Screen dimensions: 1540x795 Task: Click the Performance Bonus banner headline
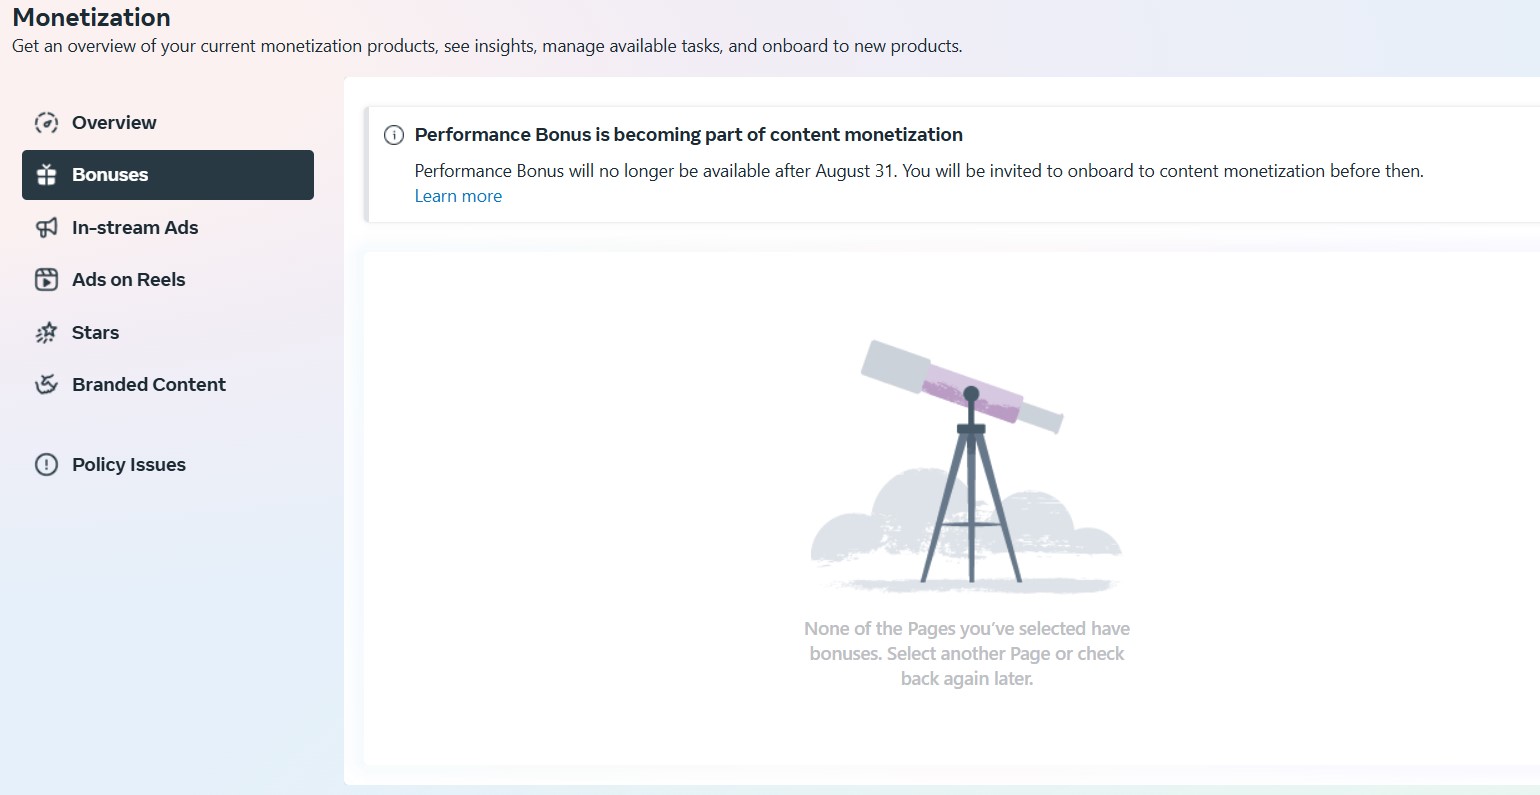(x=689, y=135)
